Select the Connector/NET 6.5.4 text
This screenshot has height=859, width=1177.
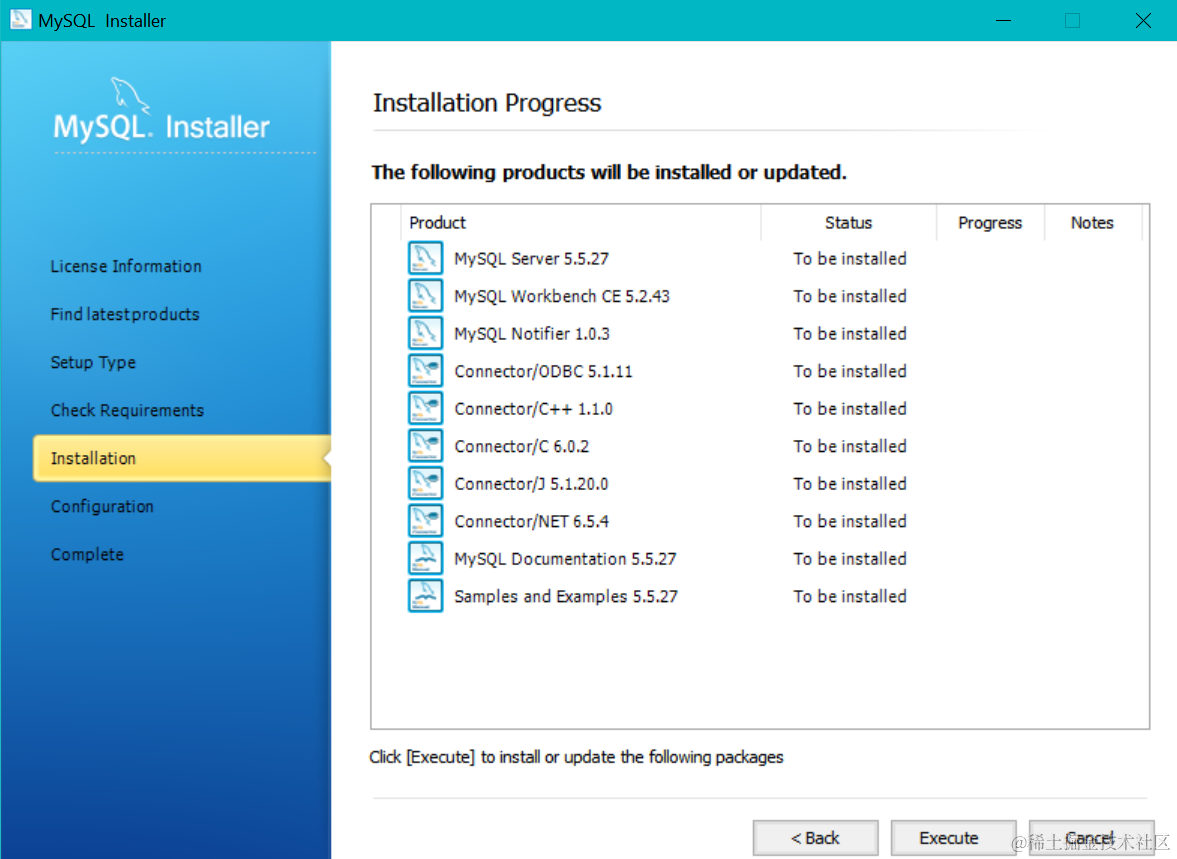(531, 522)
